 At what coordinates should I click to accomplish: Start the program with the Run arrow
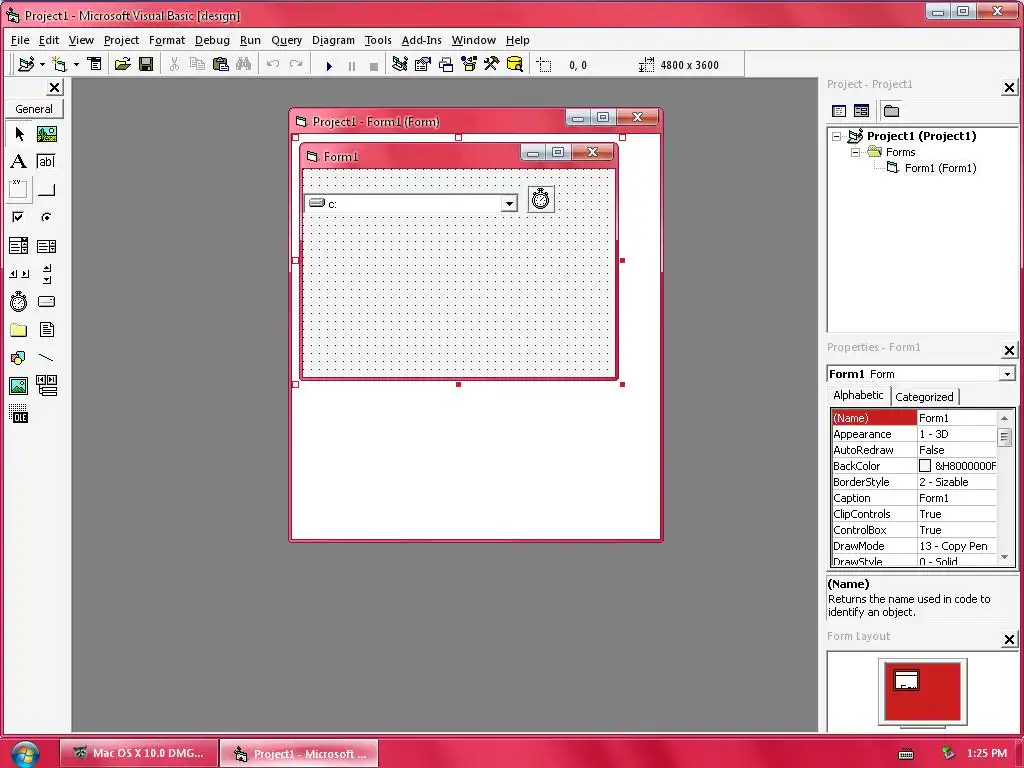coord(329,66)
